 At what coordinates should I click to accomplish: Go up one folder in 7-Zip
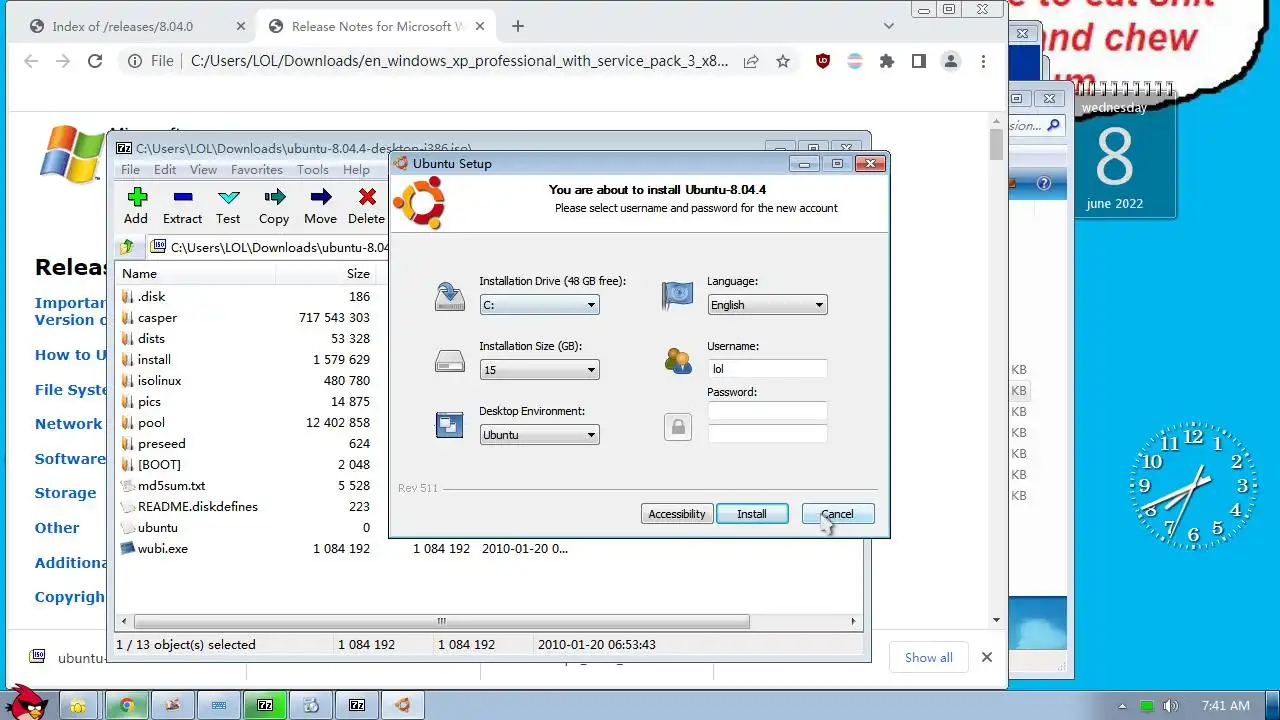point(127,247)
